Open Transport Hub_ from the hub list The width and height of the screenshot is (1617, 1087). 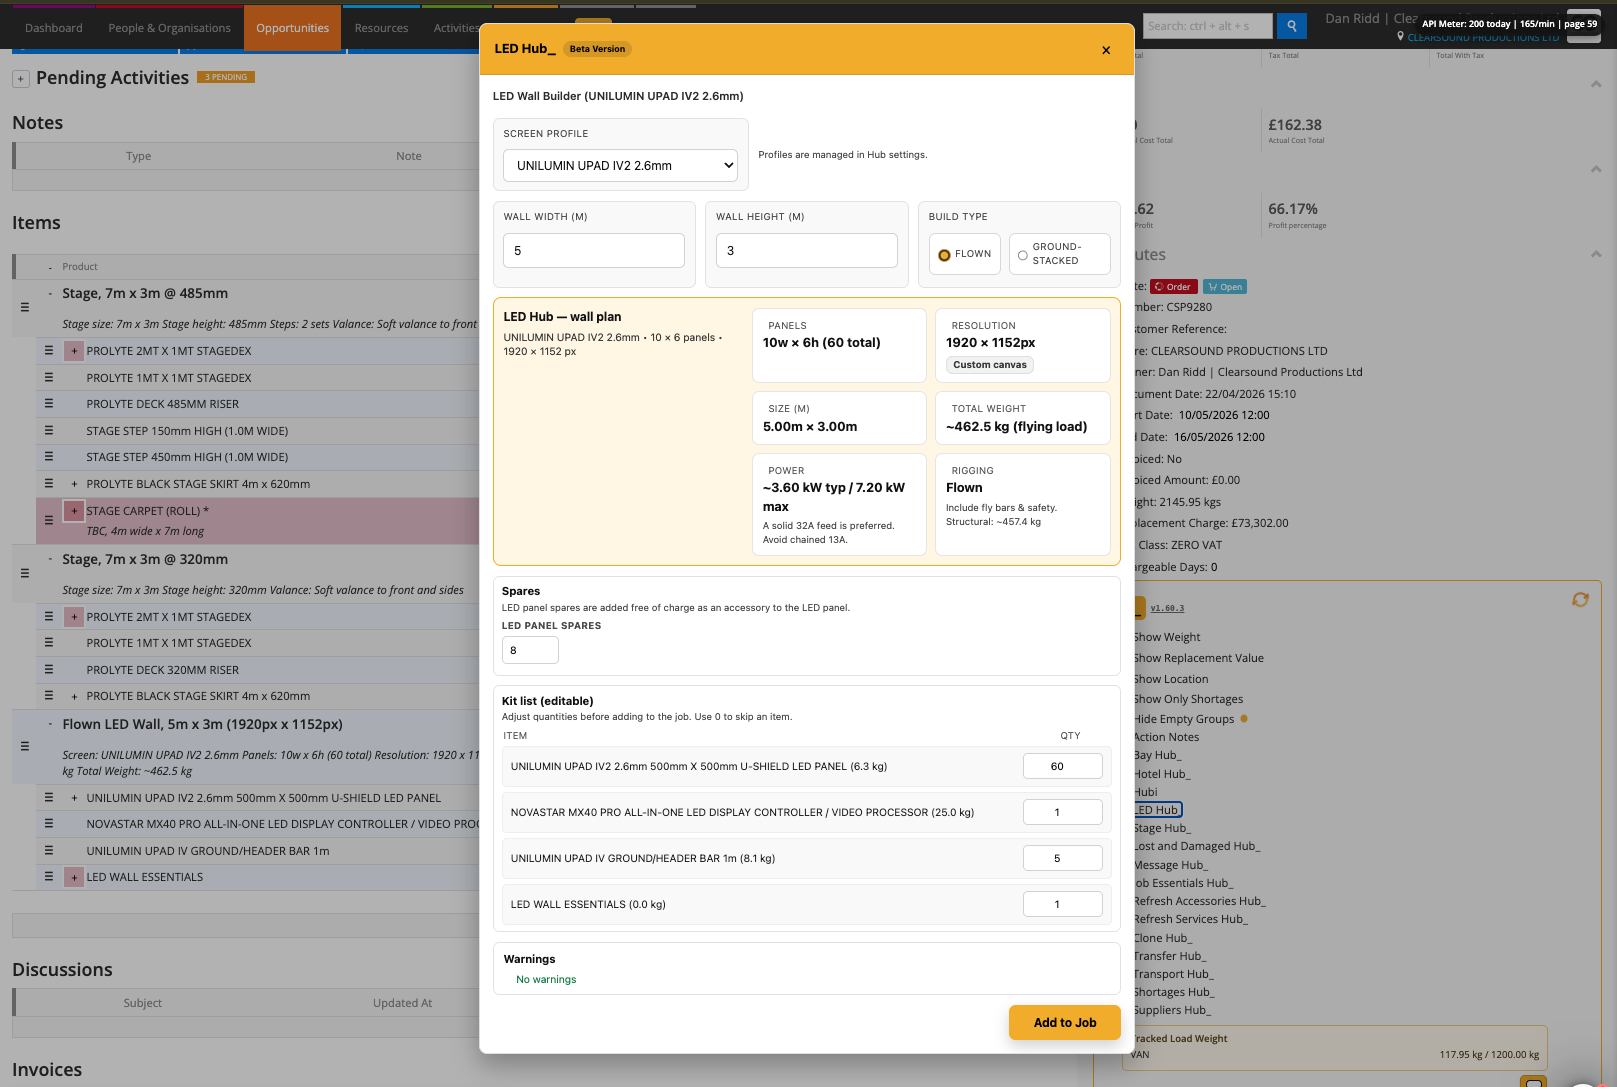click(x=1172, y=974)
